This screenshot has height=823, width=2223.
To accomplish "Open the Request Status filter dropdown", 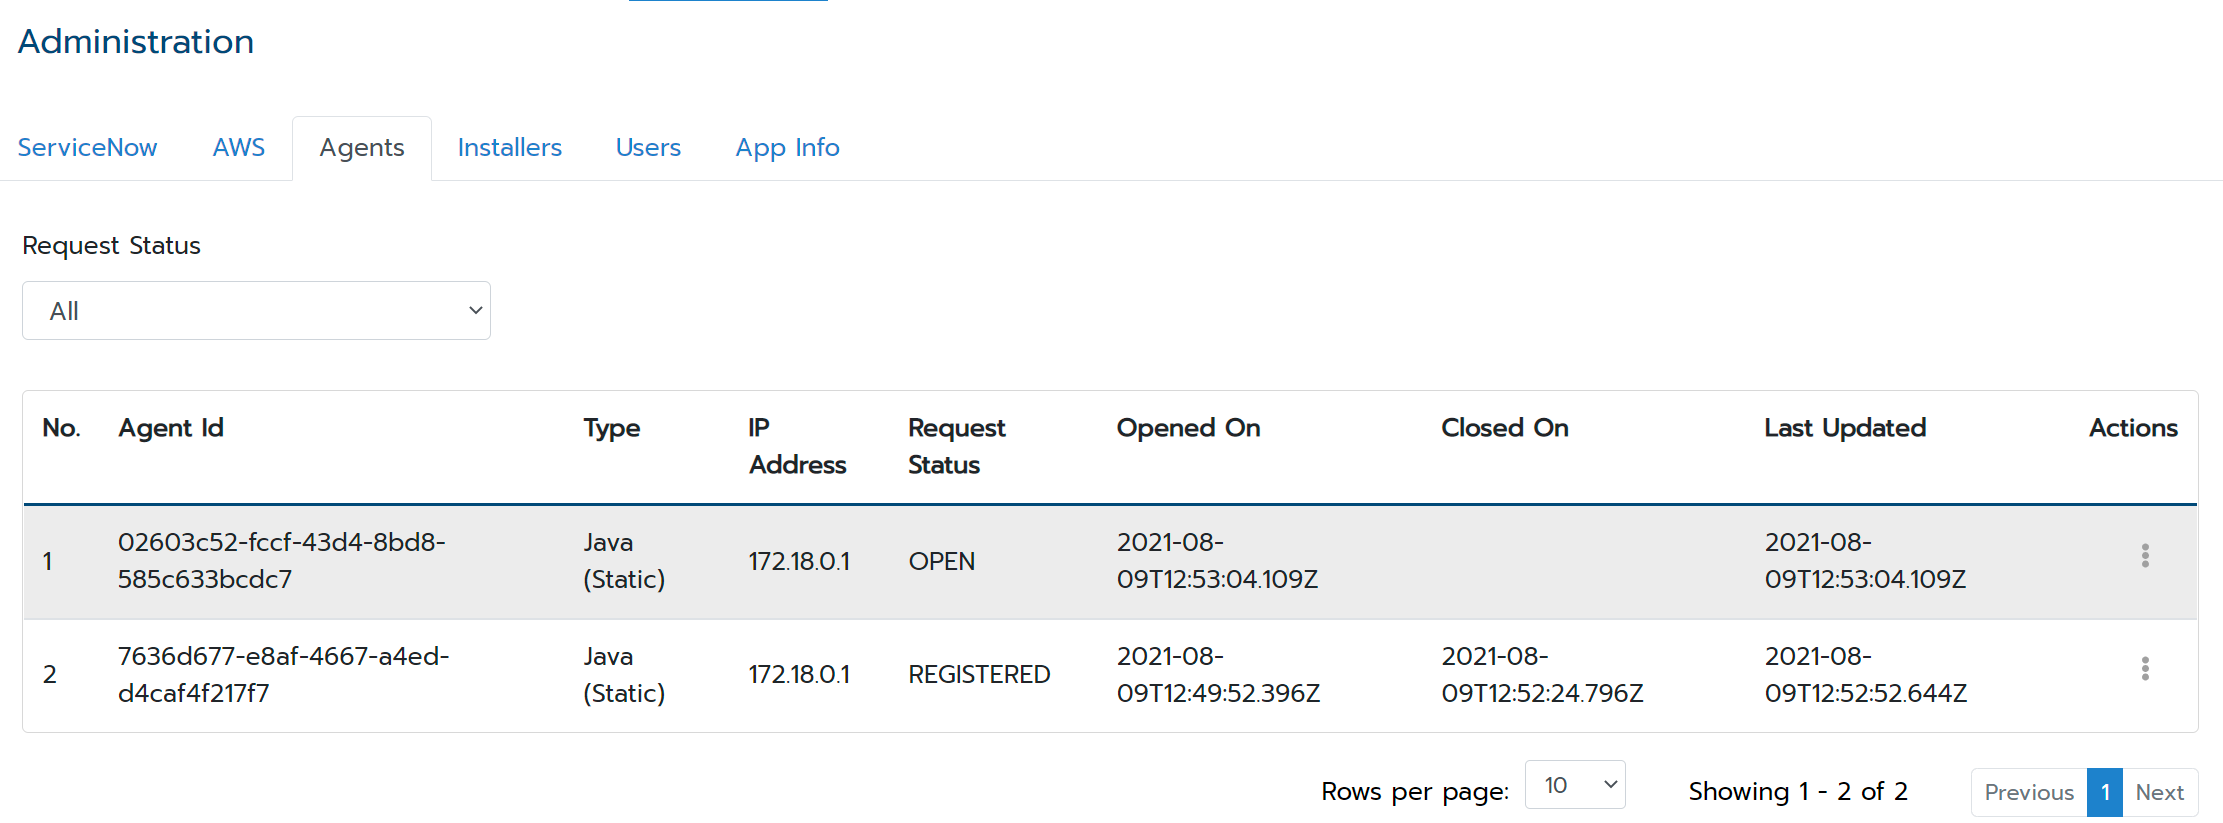I will [x=256, y=311].
